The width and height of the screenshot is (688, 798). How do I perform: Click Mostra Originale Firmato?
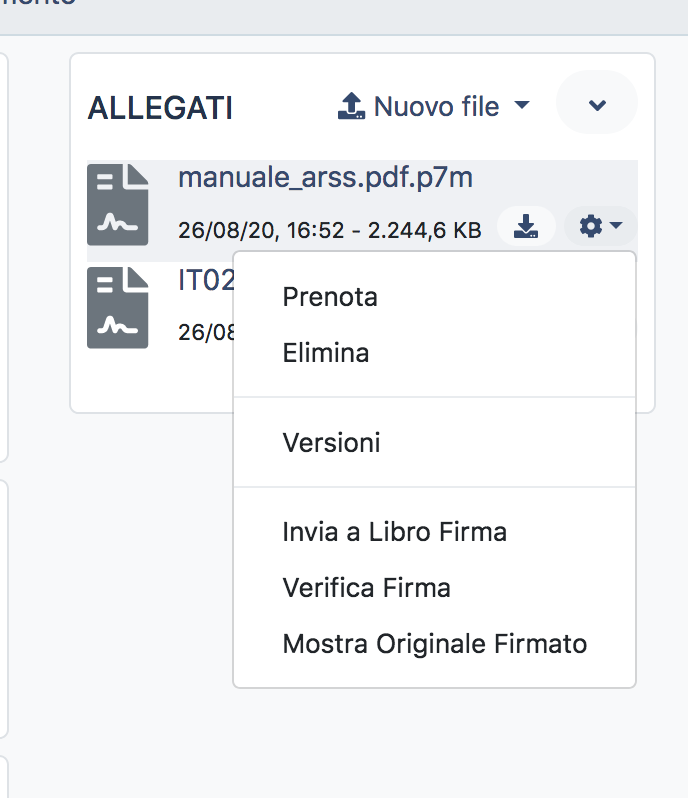point(434,644)
